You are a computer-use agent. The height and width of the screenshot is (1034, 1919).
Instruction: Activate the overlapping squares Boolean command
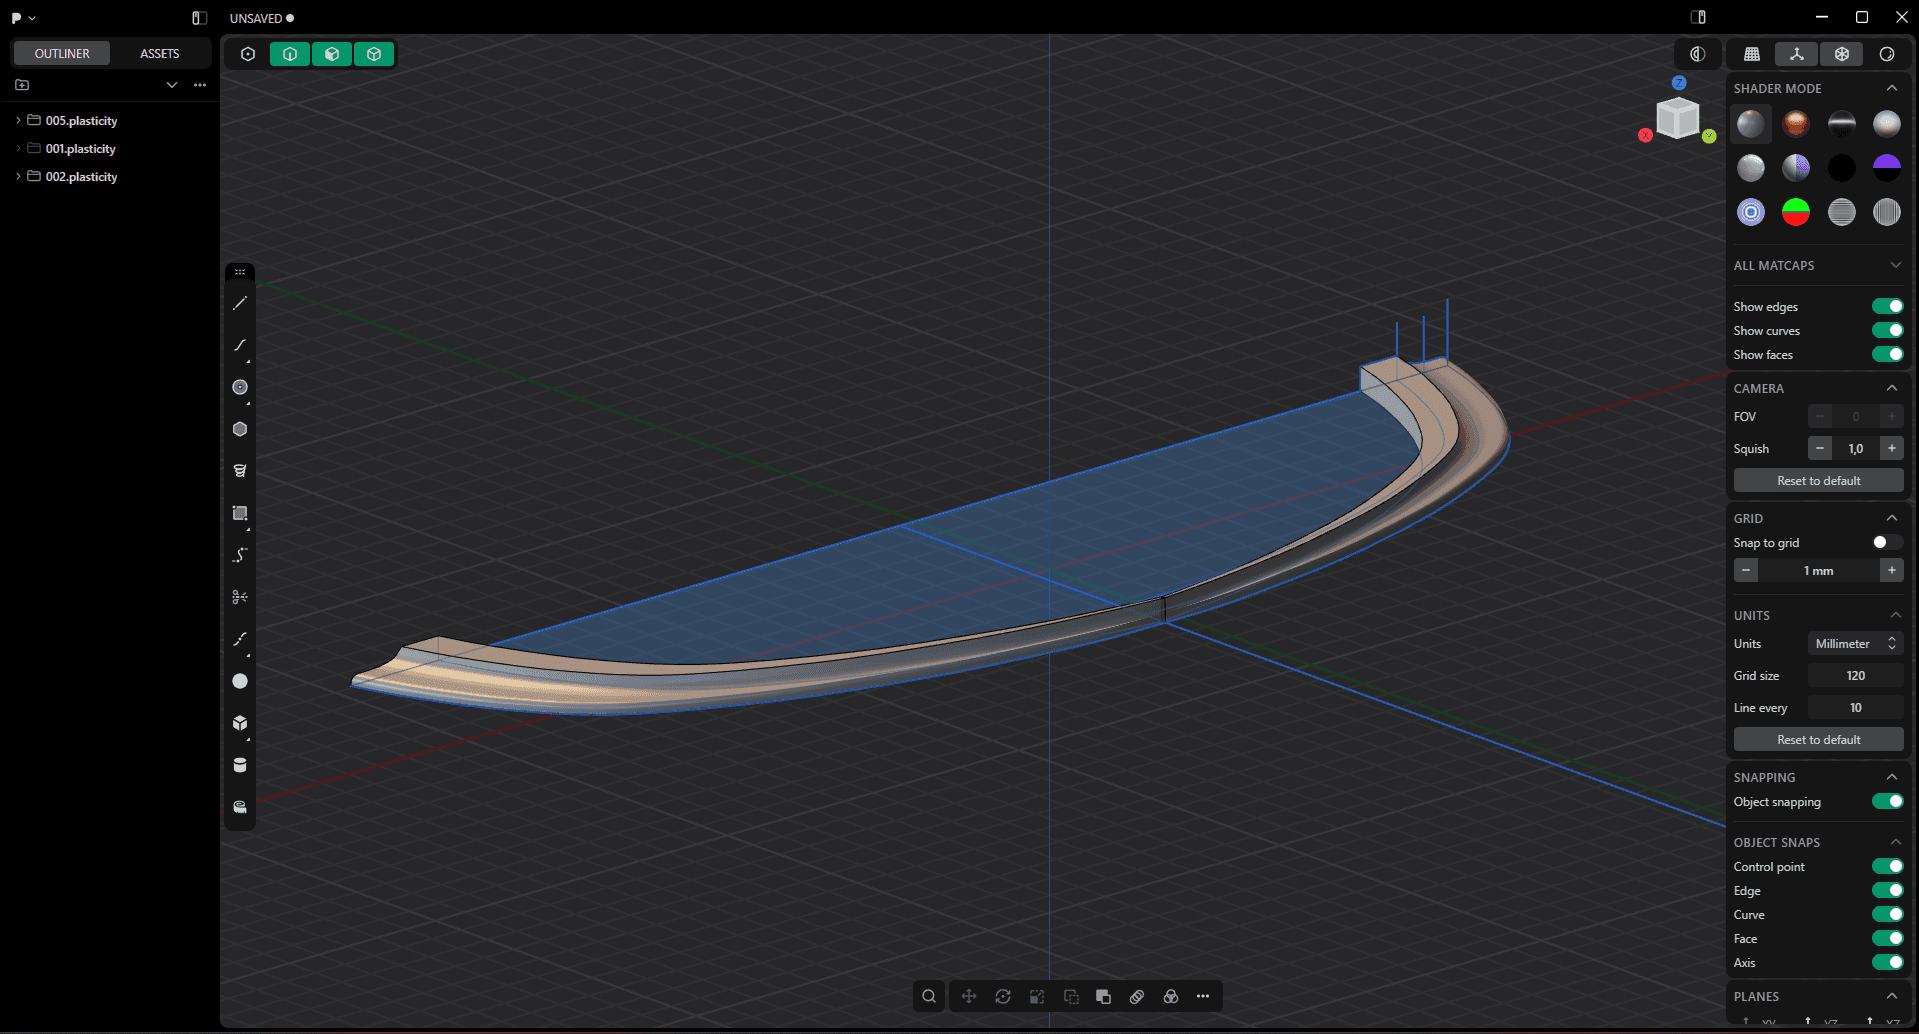tap(1104, 996)
